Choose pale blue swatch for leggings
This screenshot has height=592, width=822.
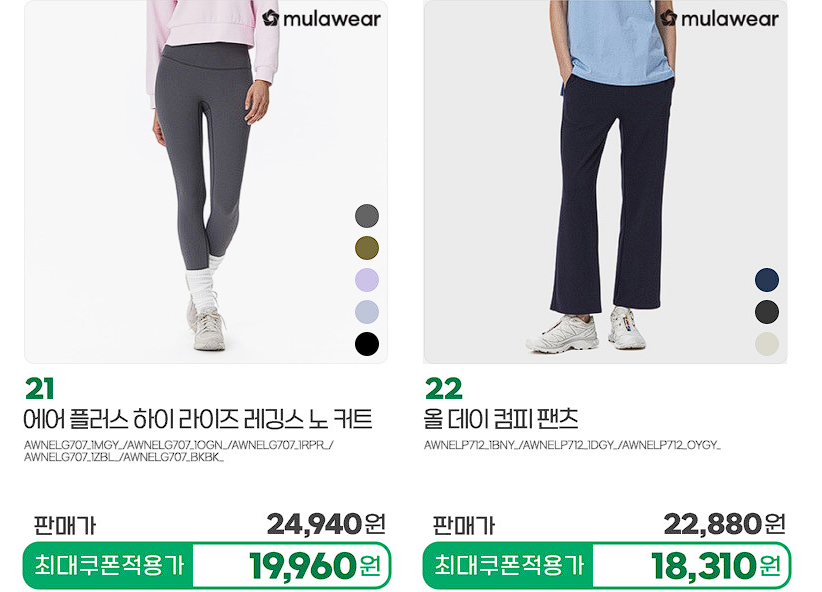[x=367, y=311]
